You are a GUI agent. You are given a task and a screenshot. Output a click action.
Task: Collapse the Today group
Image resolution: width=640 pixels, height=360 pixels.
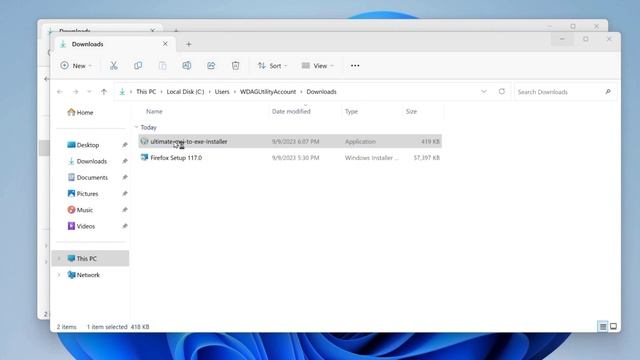(x=136, y=127)
